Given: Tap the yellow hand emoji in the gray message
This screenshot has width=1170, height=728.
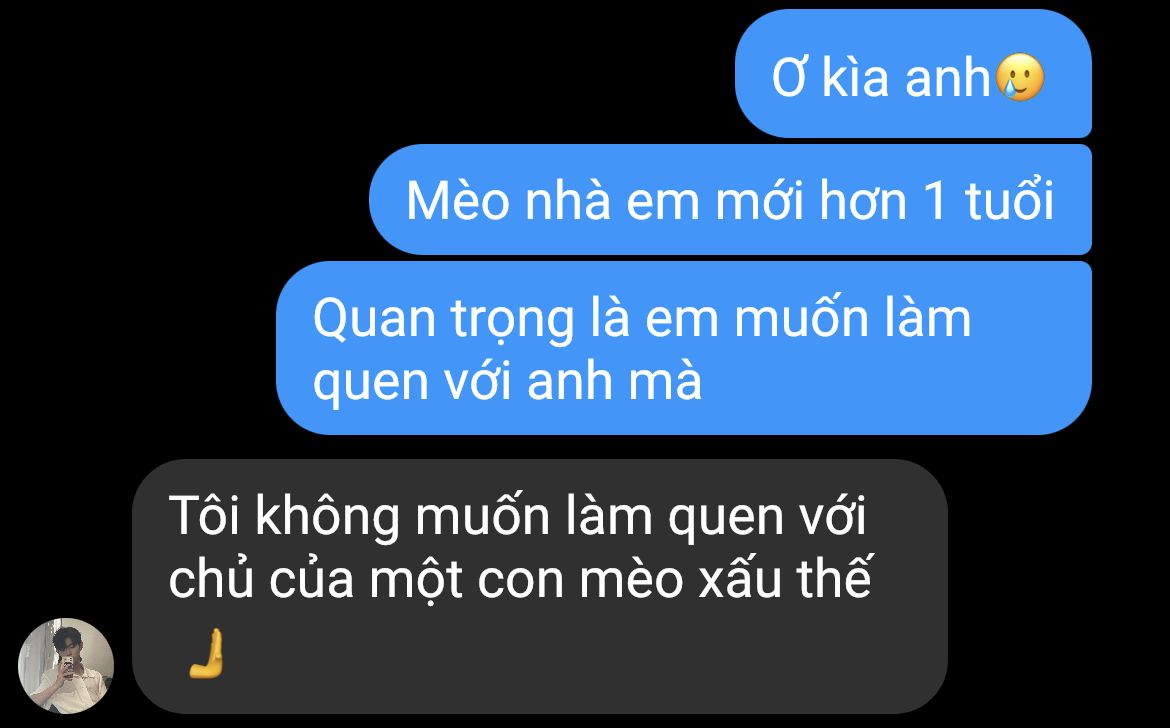Looking at the screenshot, I should point(206,653).
